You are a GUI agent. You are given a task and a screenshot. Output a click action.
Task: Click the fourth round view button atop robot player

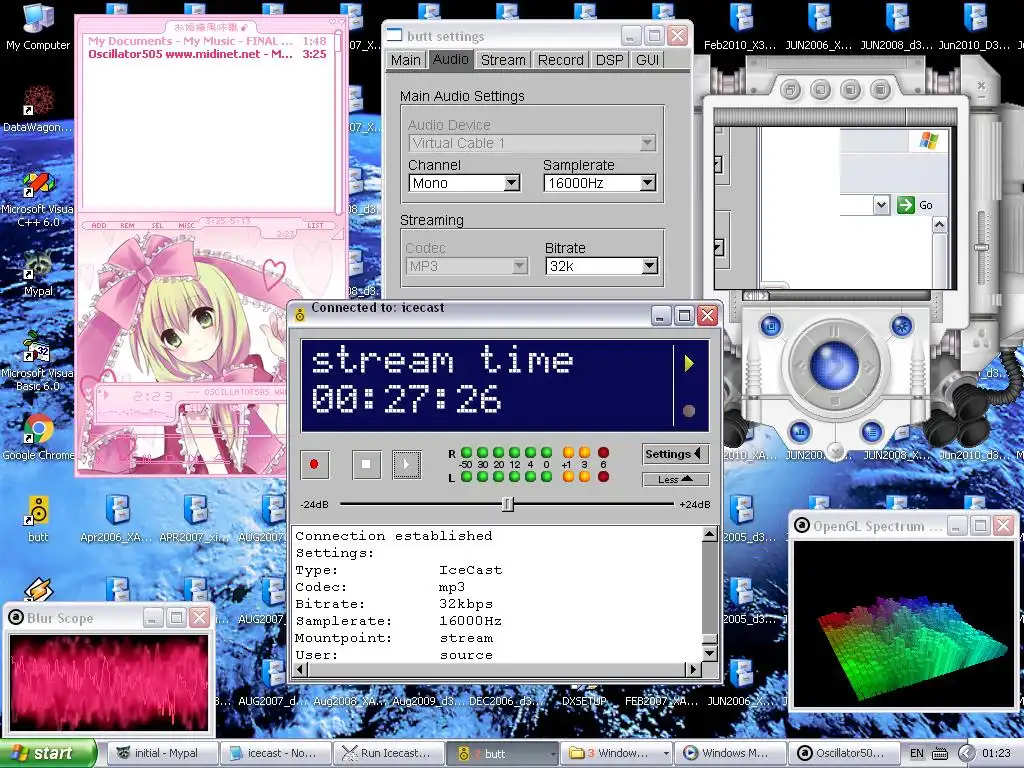tap(880, 89)
